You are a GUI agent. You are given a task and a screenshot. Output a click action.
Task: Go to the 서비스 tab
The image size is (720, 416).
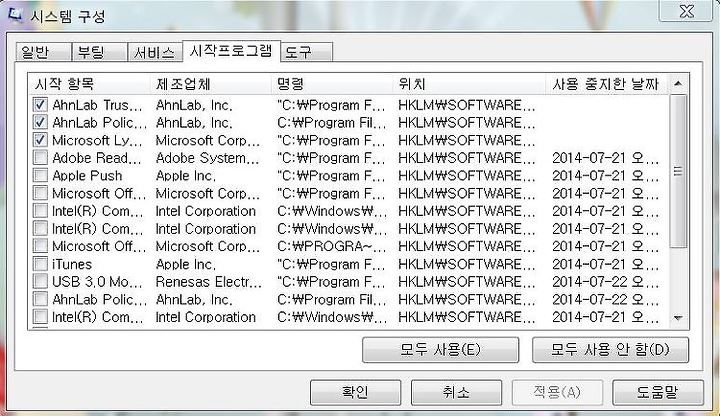pos(155,52)
